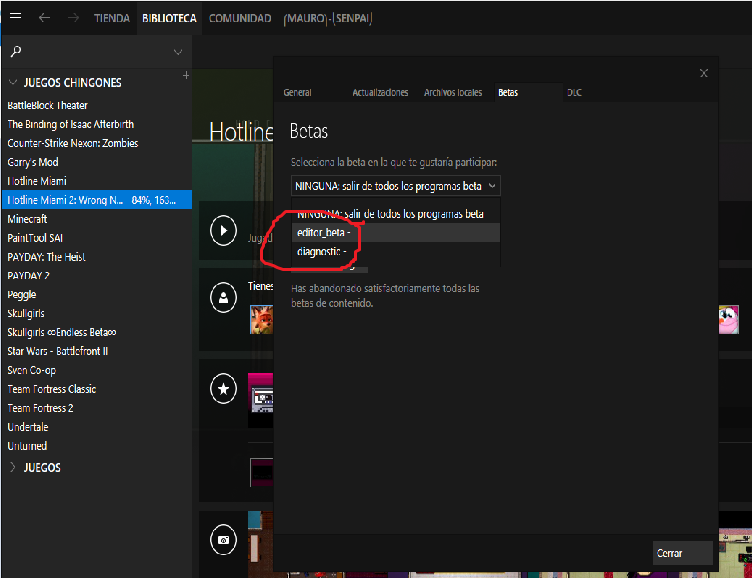The height and width of the screenshot is (578, 752).
Task: Switch to the DLC tab
Action: point(575,93)
